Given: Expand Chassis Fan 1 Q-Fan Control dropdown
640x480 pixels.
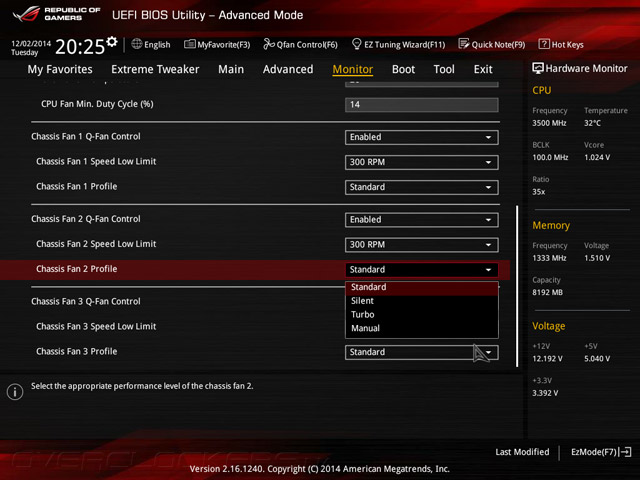Looking at the screenshot, I should coord(421,138).
